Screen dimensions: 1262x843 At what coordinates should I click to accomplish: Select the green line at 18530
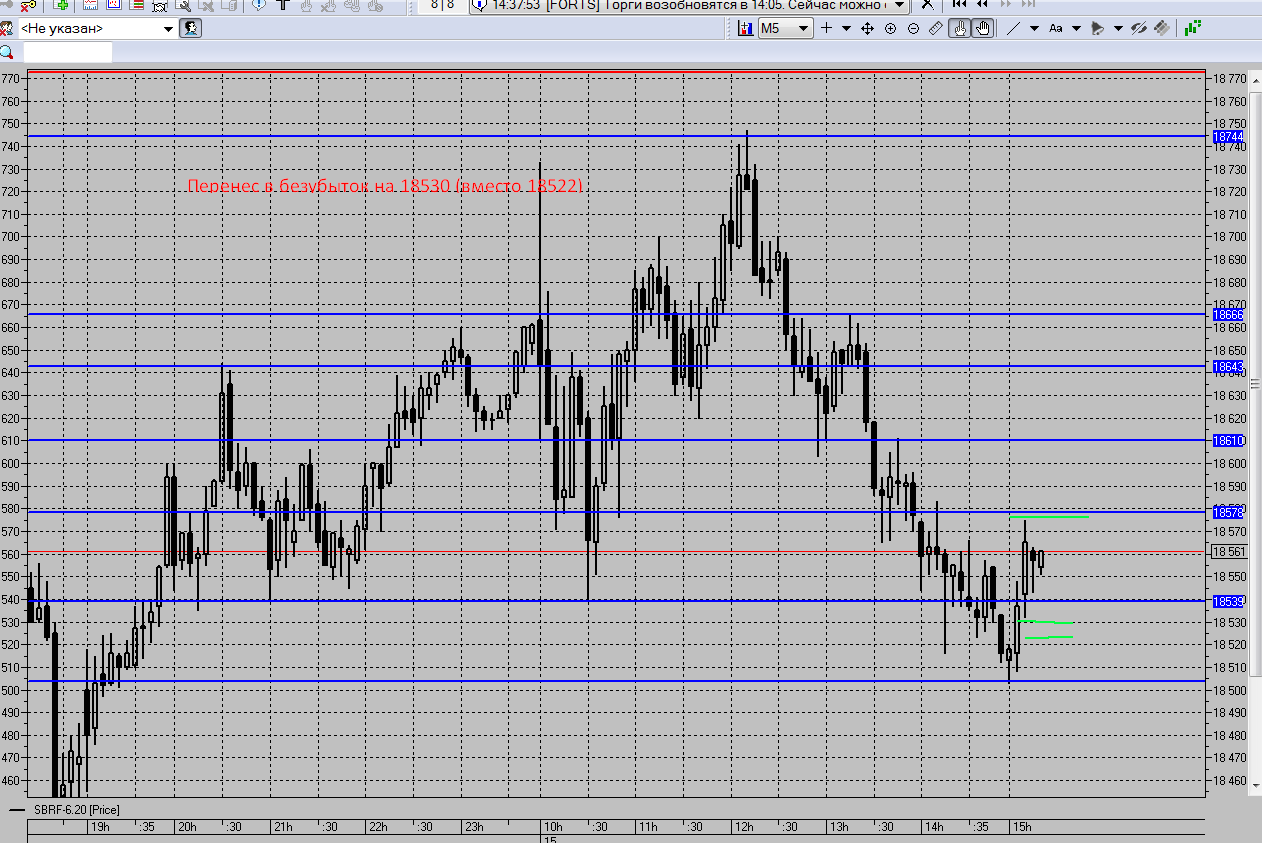click(1046, 622)
